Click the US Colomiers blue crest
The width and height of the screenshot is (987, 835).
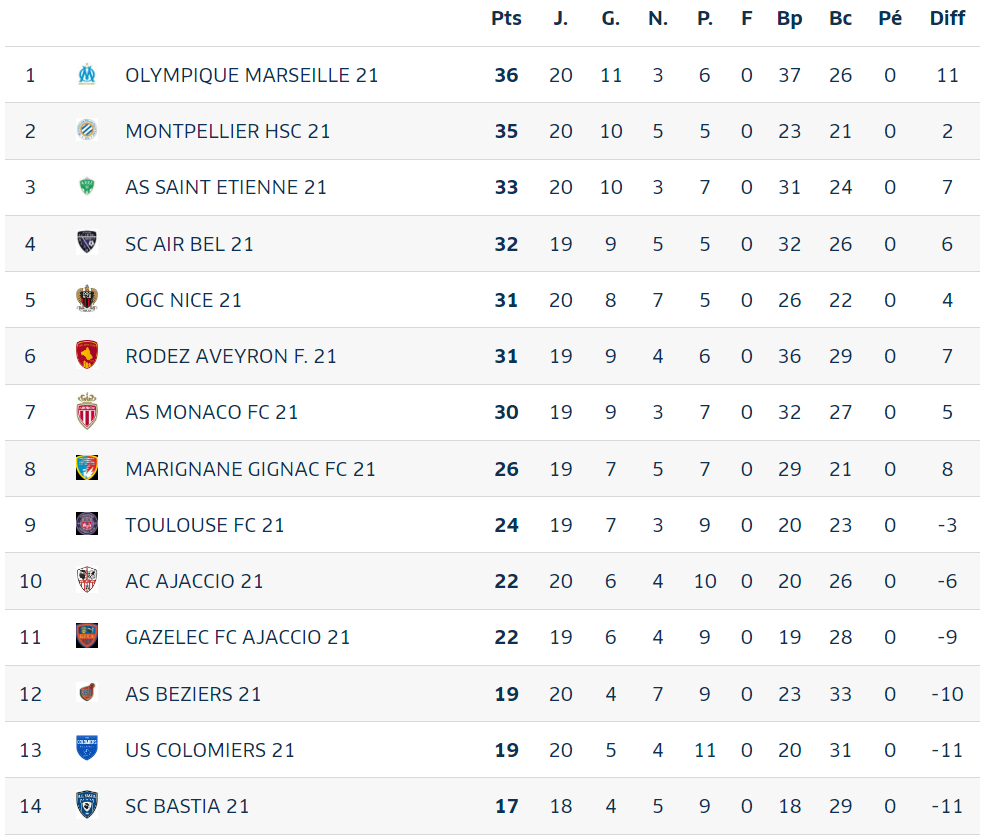[87, 749]
